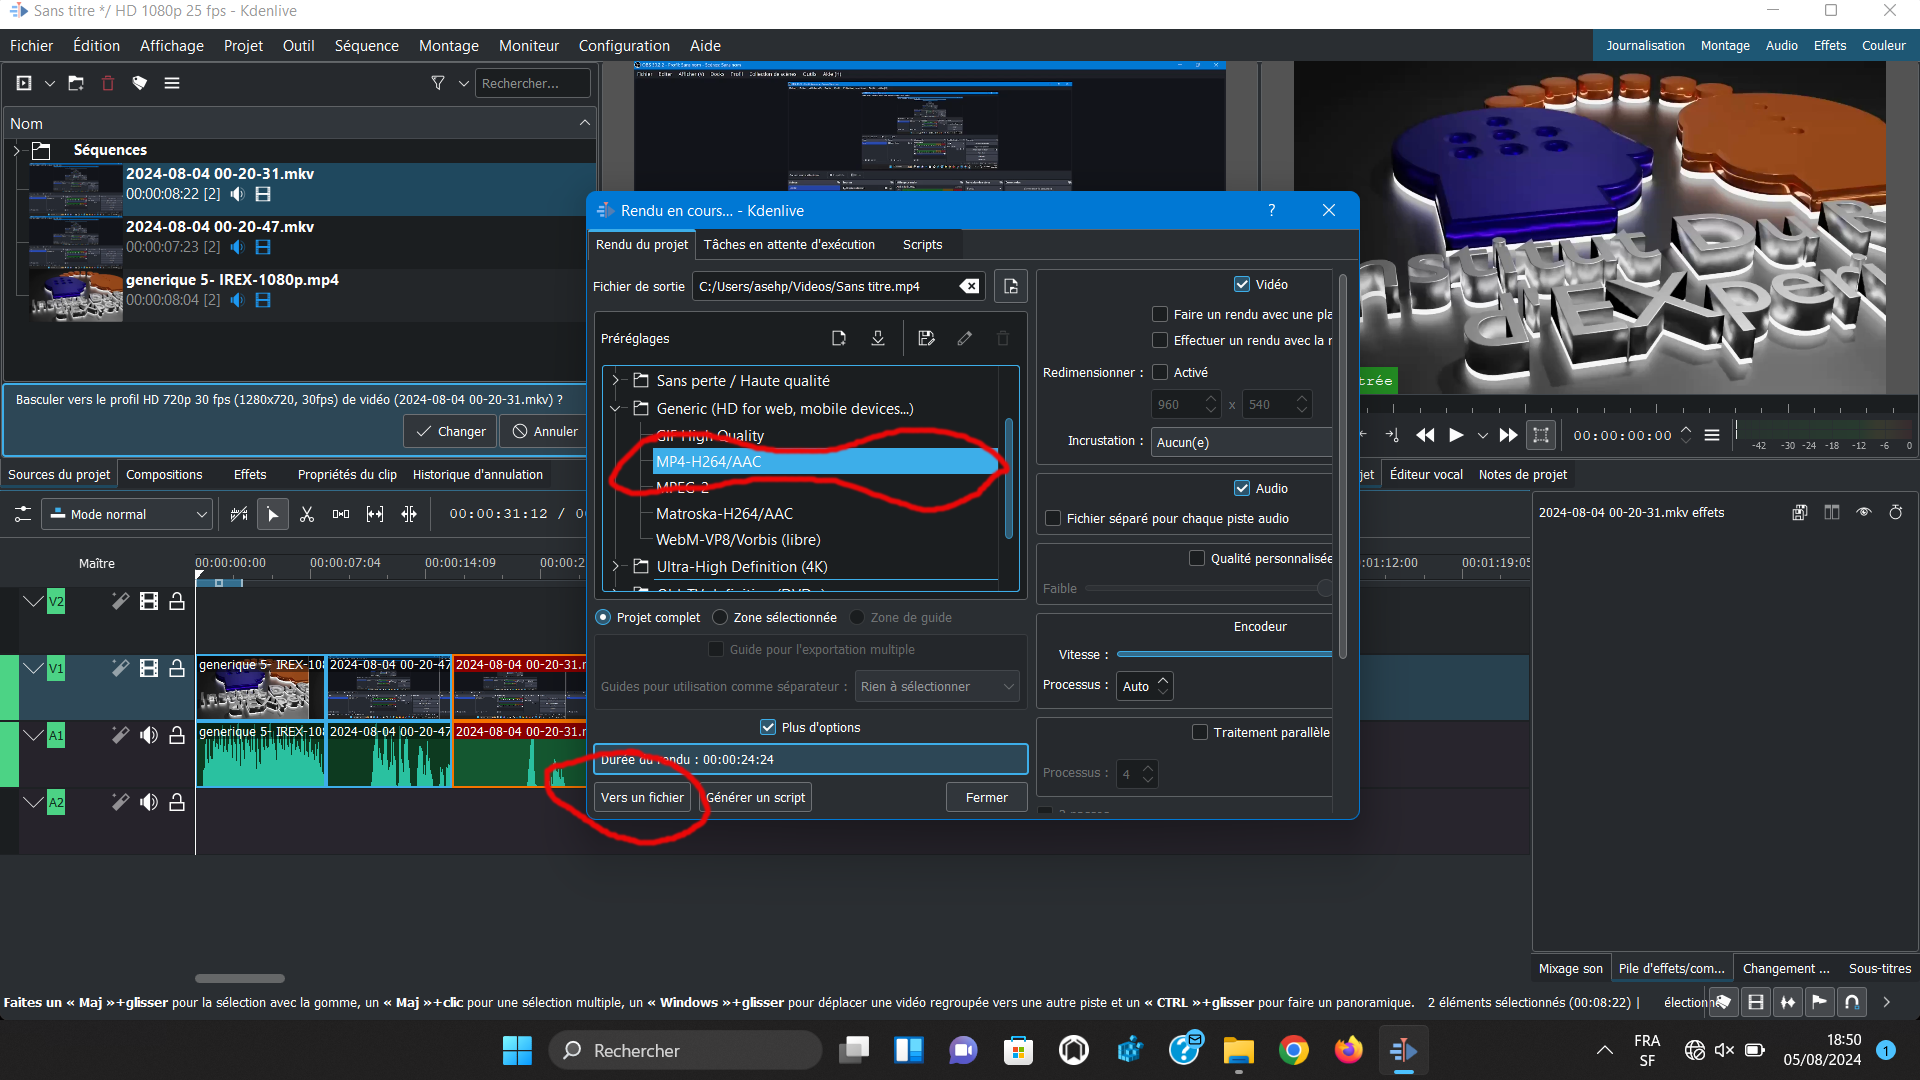Select the Zone sélectionnée radio button

click(720, 617)
